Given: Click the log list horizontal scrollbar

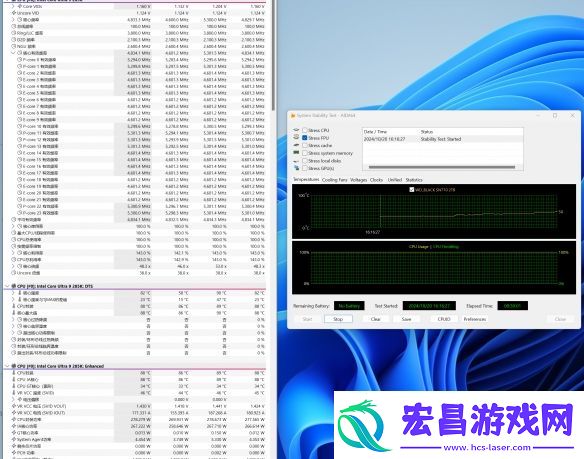Looking at the screenshot, I should pyautogui.click(x=442, y=167).
